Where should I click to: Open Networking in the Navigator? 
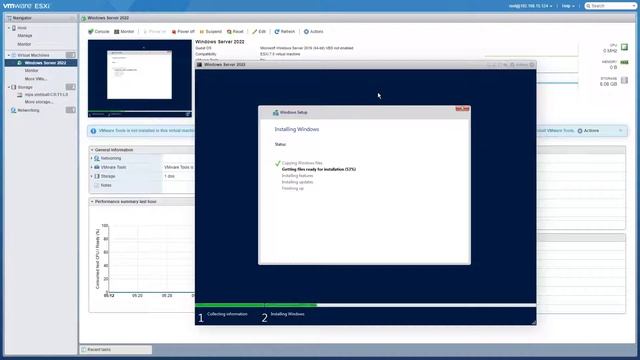[x=28, y=110]
